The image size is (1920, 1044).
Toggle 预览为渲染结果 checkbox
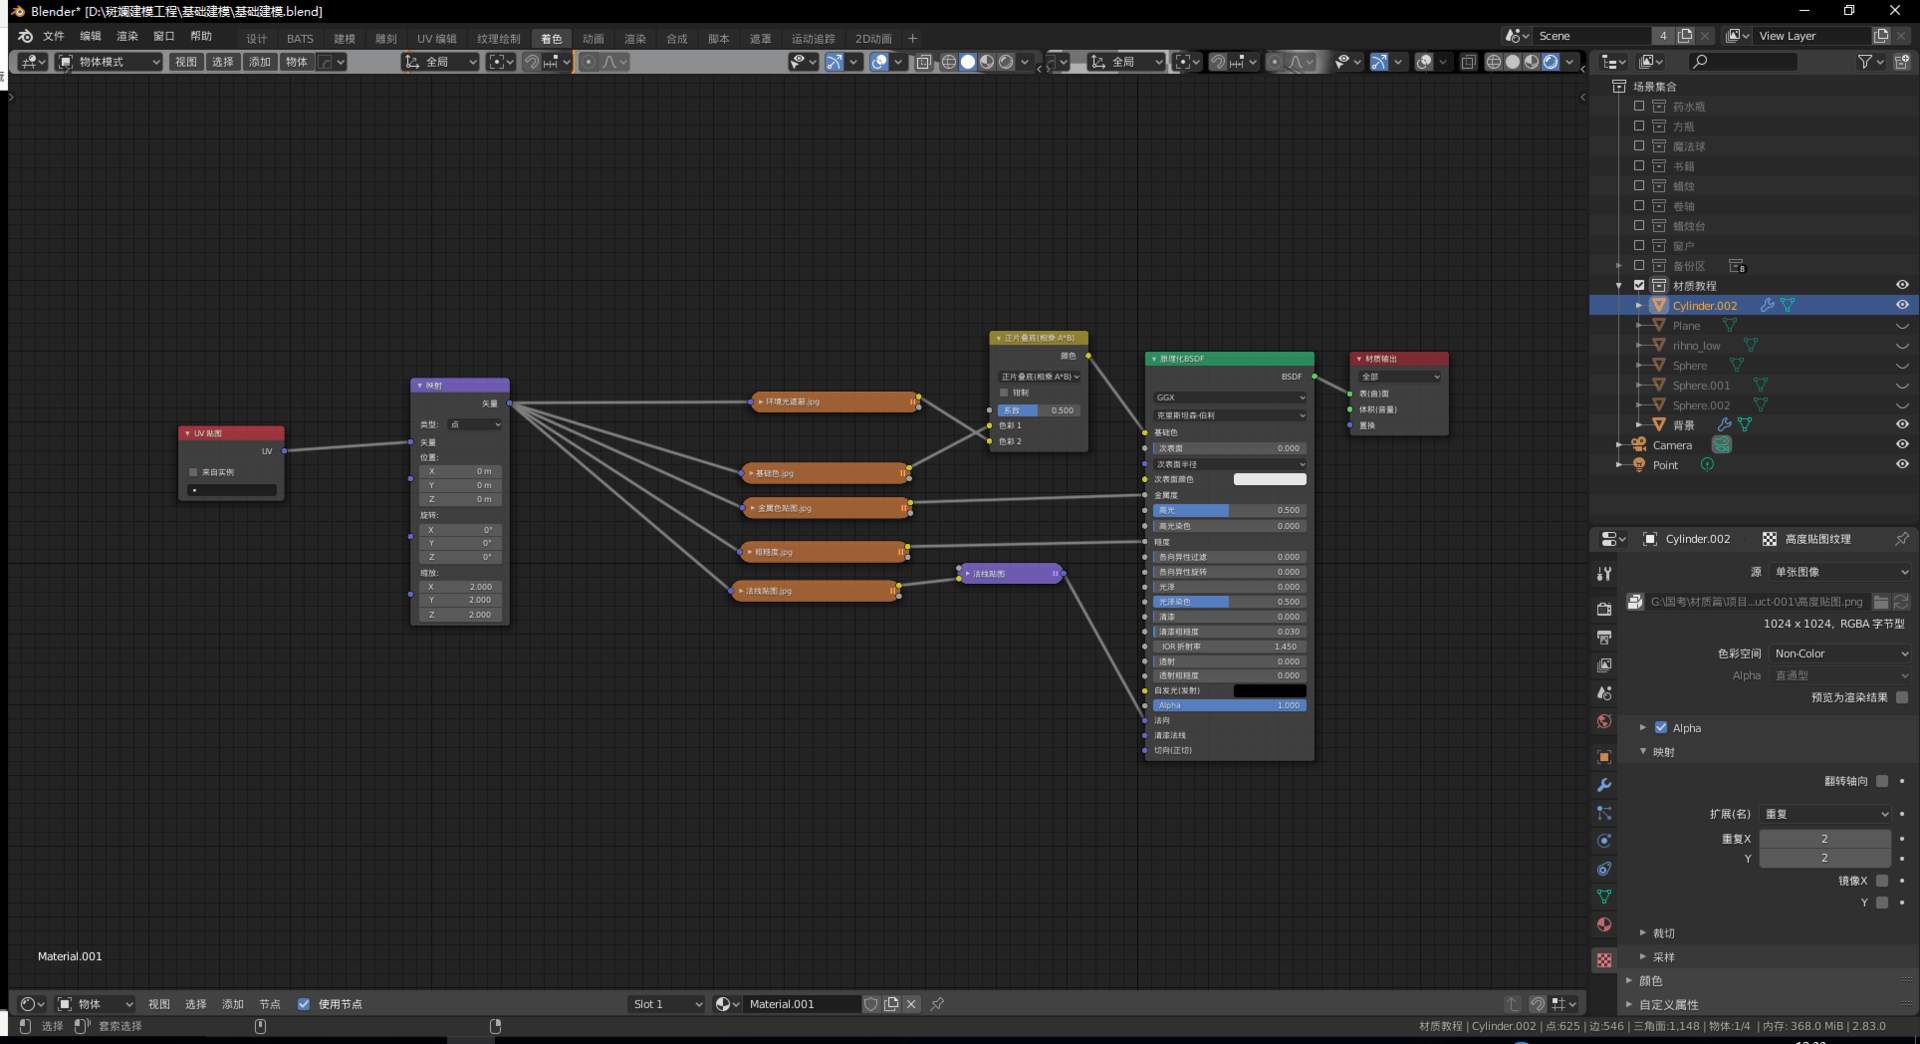point(1902,698)
